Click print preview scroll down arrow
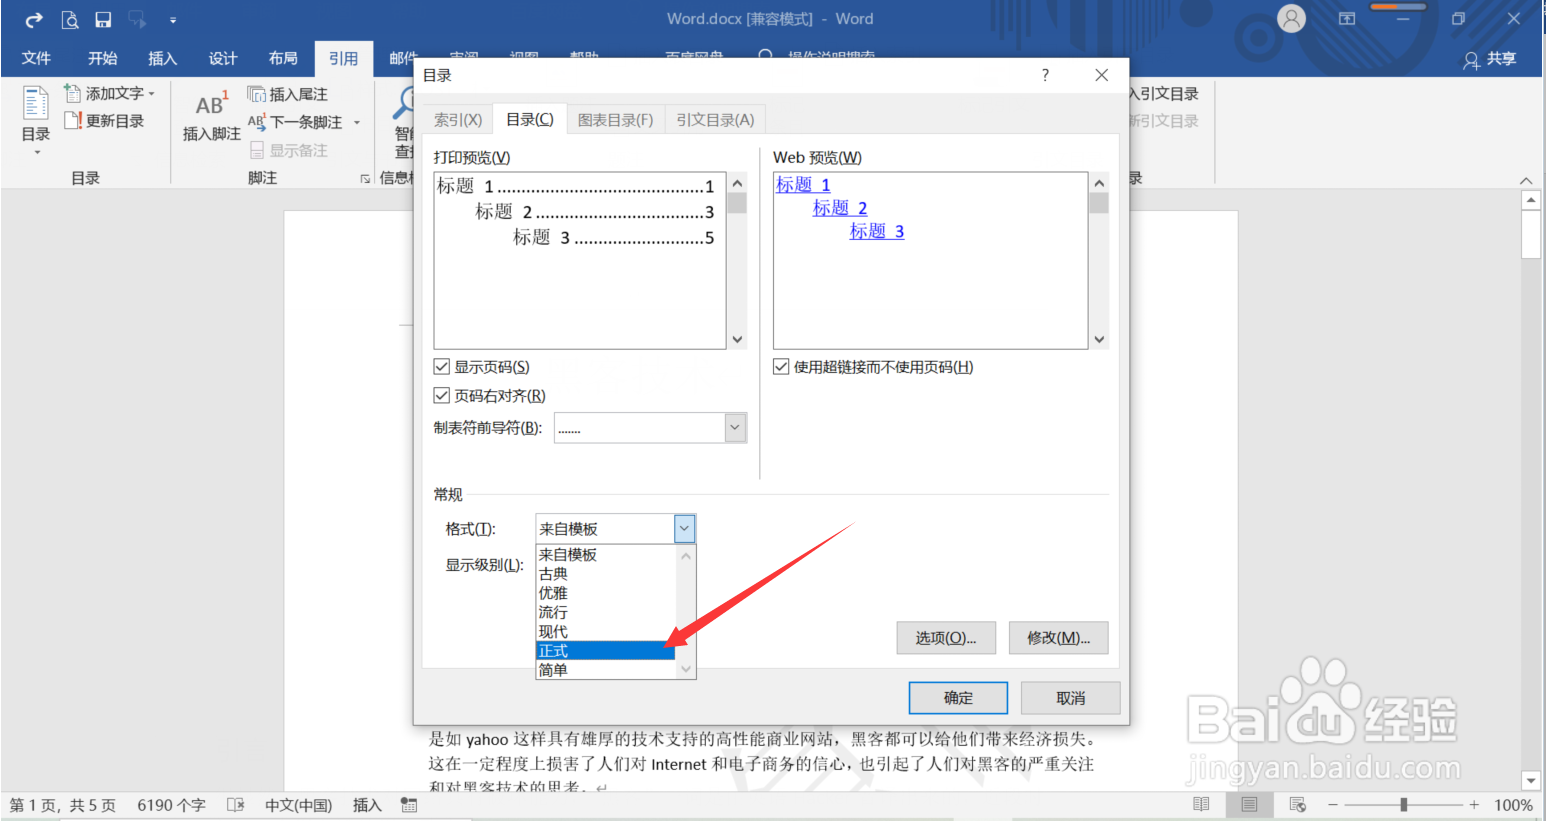 pos(737,339)
